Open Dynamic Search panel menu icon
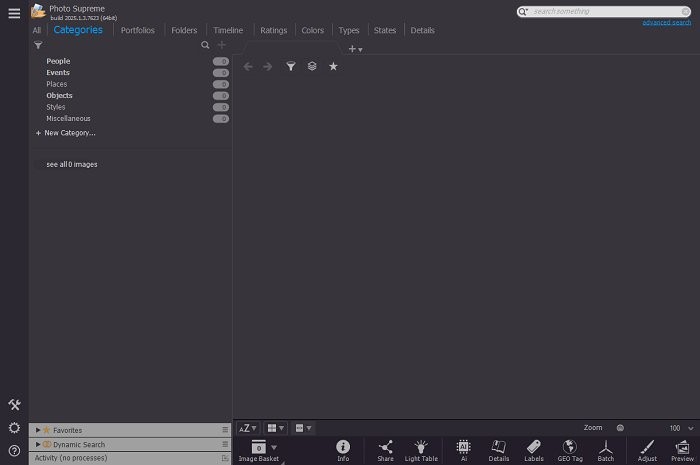The image size is (700, 465). pos(225,444)
